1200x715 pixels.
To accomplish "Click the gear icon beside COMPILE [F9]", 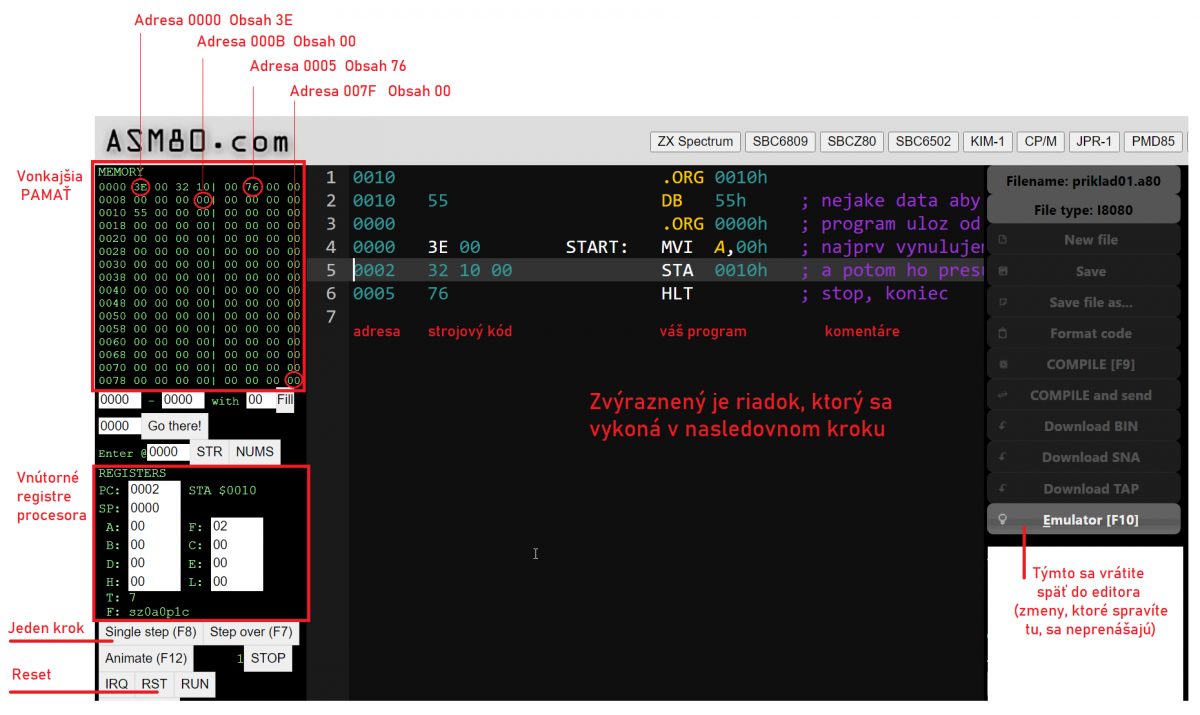I will point(1002,364).
